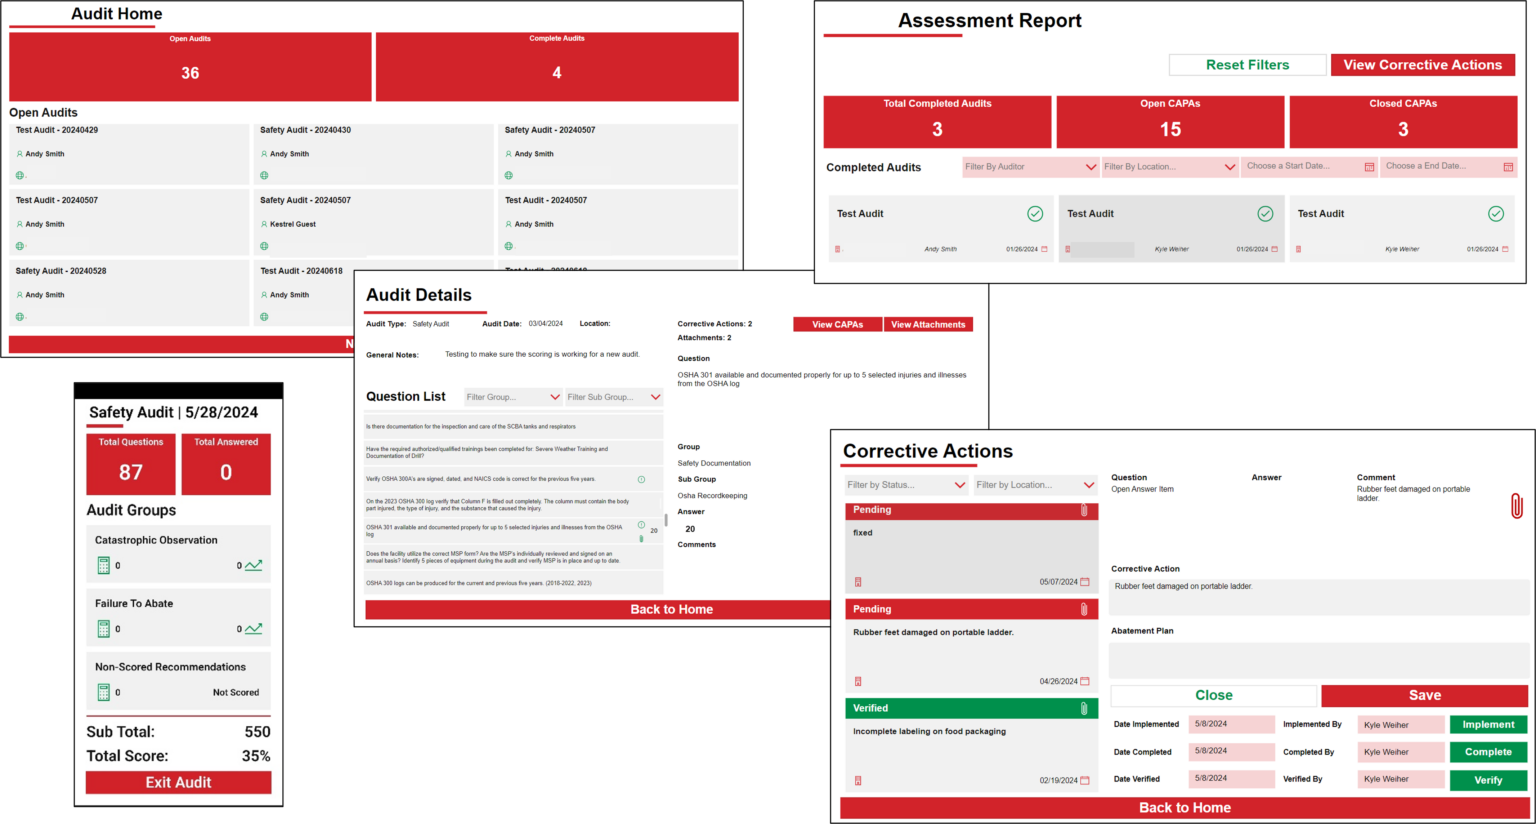Screen dimensions: 1536x824
Task: Click the large red paperclip next to the Comment field
Action: pyautogui.click(x=1516, y=506)
